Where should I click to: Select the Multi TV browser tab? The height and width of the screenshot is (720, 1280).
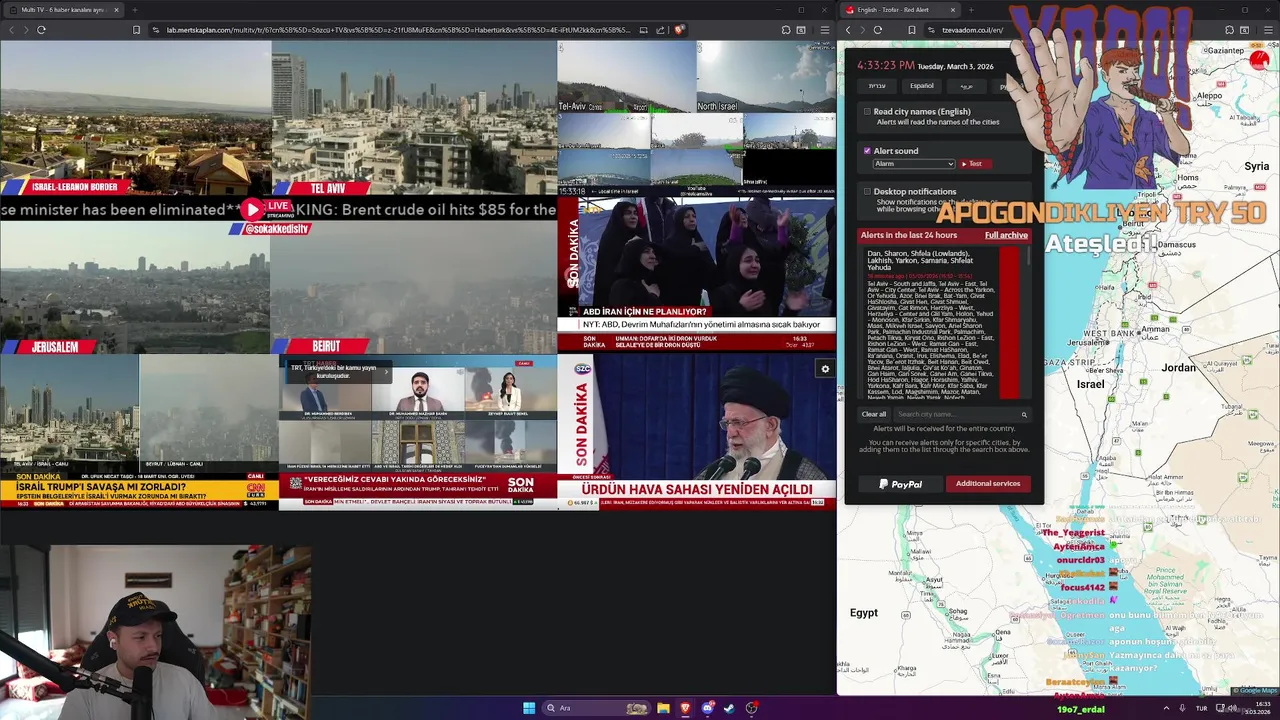62,10
